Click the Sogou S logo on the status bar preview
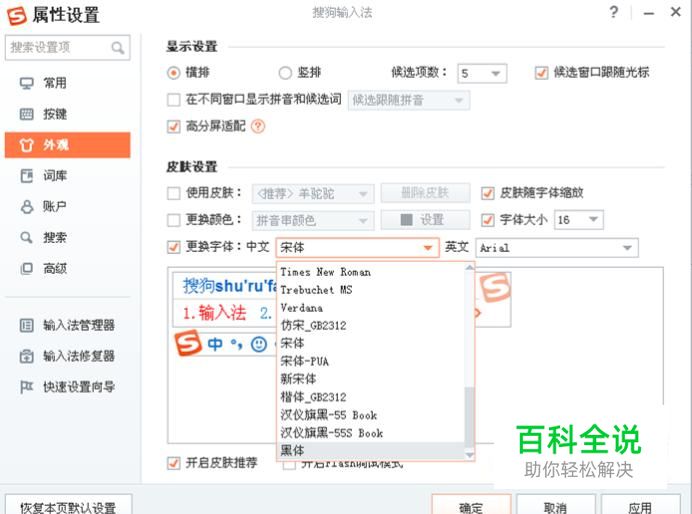The height and width of the screenshot is (514, 692). point(188,343)
